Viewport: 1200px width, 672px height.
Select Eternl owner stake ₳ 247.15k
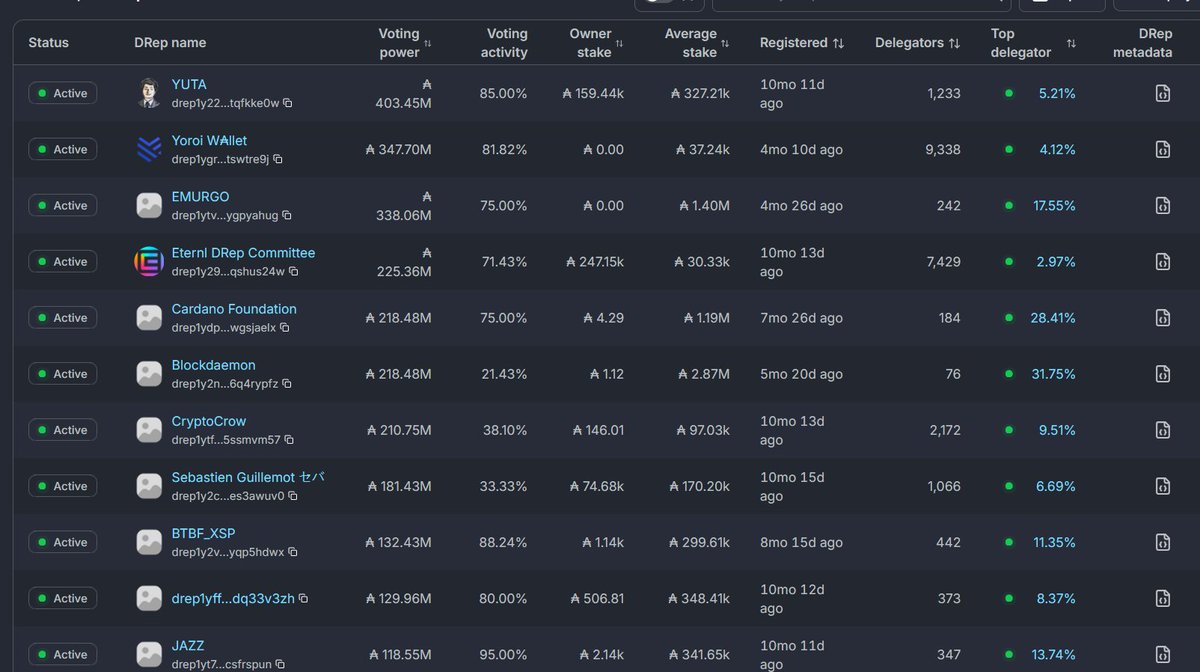click(x=593, y=261)
